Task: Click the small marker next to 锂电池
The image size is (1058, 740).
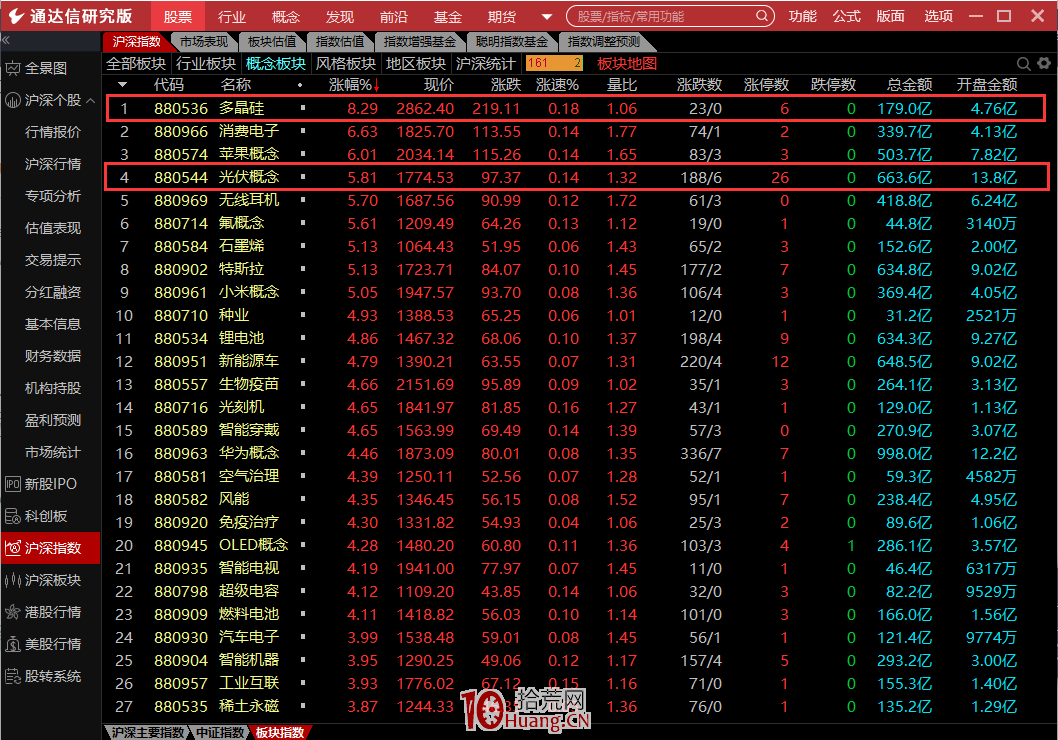Action: pos(303,338)
